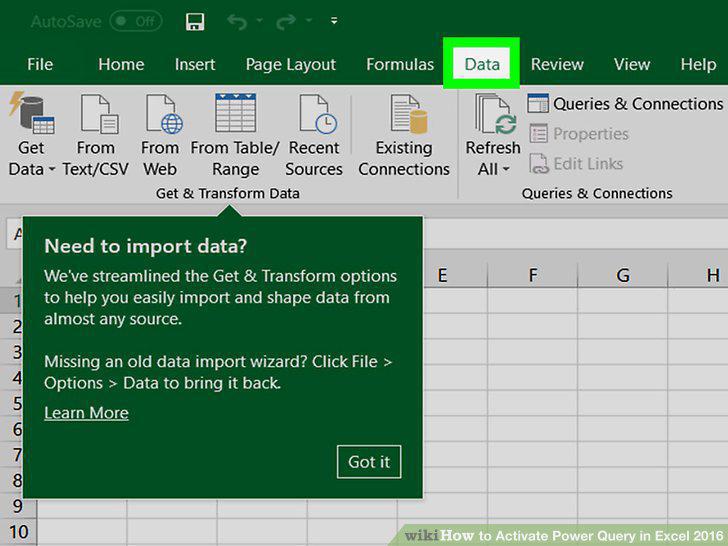The width and height of the screenshot is (728, 546).
Task: Click the From Table/Range icon
Action: coord(235,113)
